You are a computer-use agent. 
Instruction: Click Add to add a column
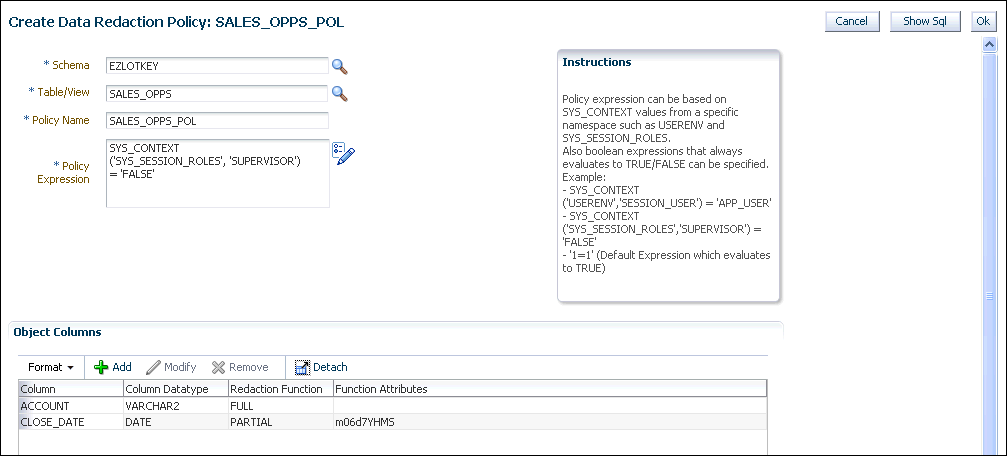(112, 367)
